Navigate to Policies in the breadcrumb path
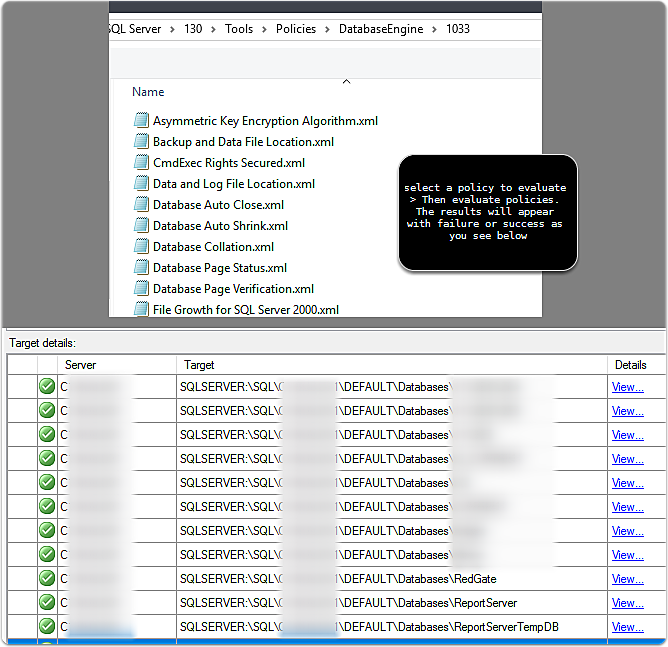Viewport: 668px width, 647px height. point(296,29)
